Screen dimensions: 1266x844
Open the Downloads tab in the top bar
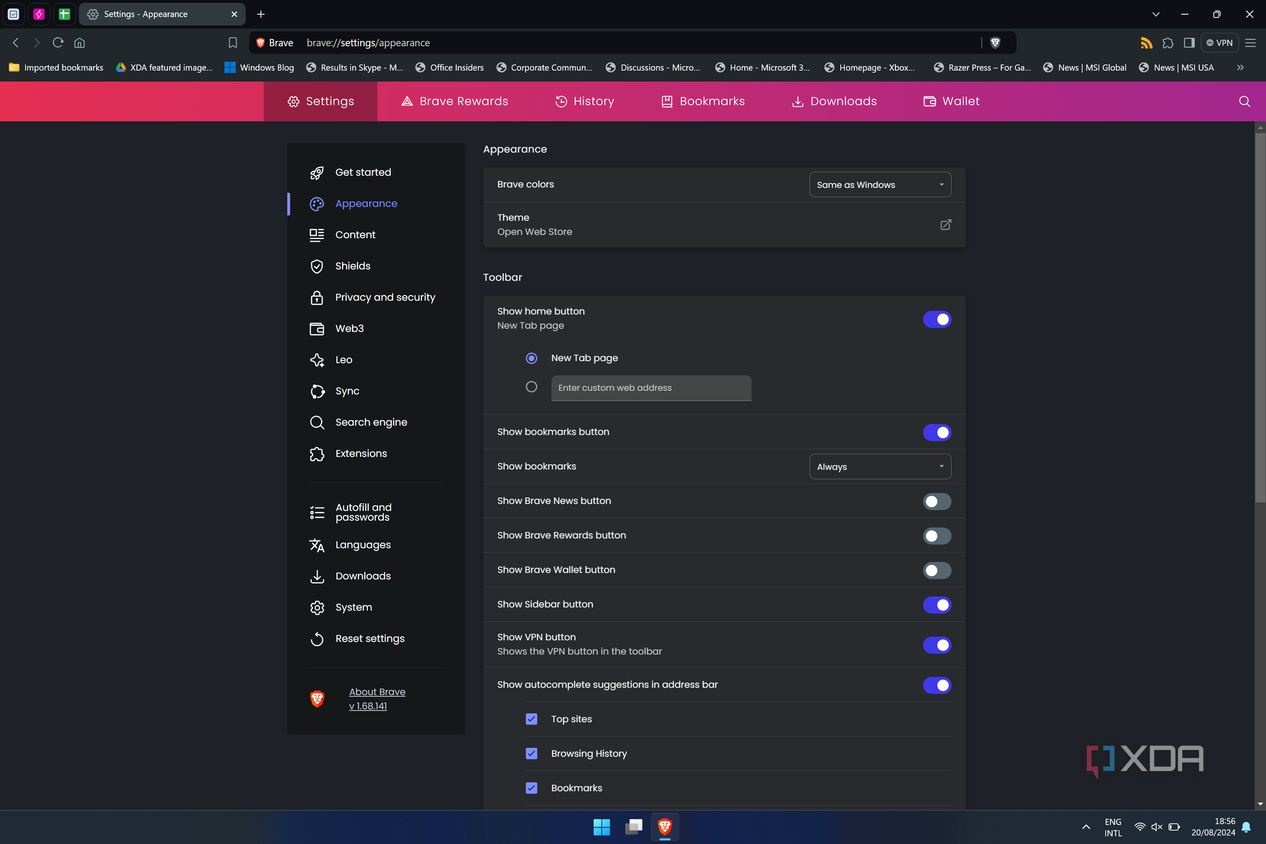[x=834, y=101]
